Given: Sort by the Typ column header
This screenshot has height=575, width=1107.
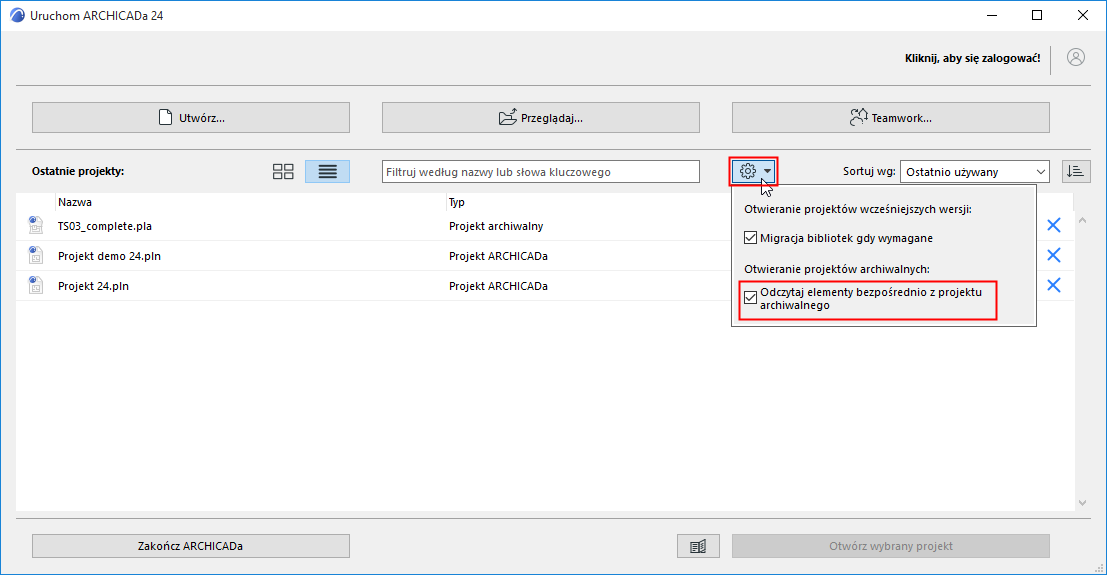Looking at the screenshot, I should [x=457, y=202].
